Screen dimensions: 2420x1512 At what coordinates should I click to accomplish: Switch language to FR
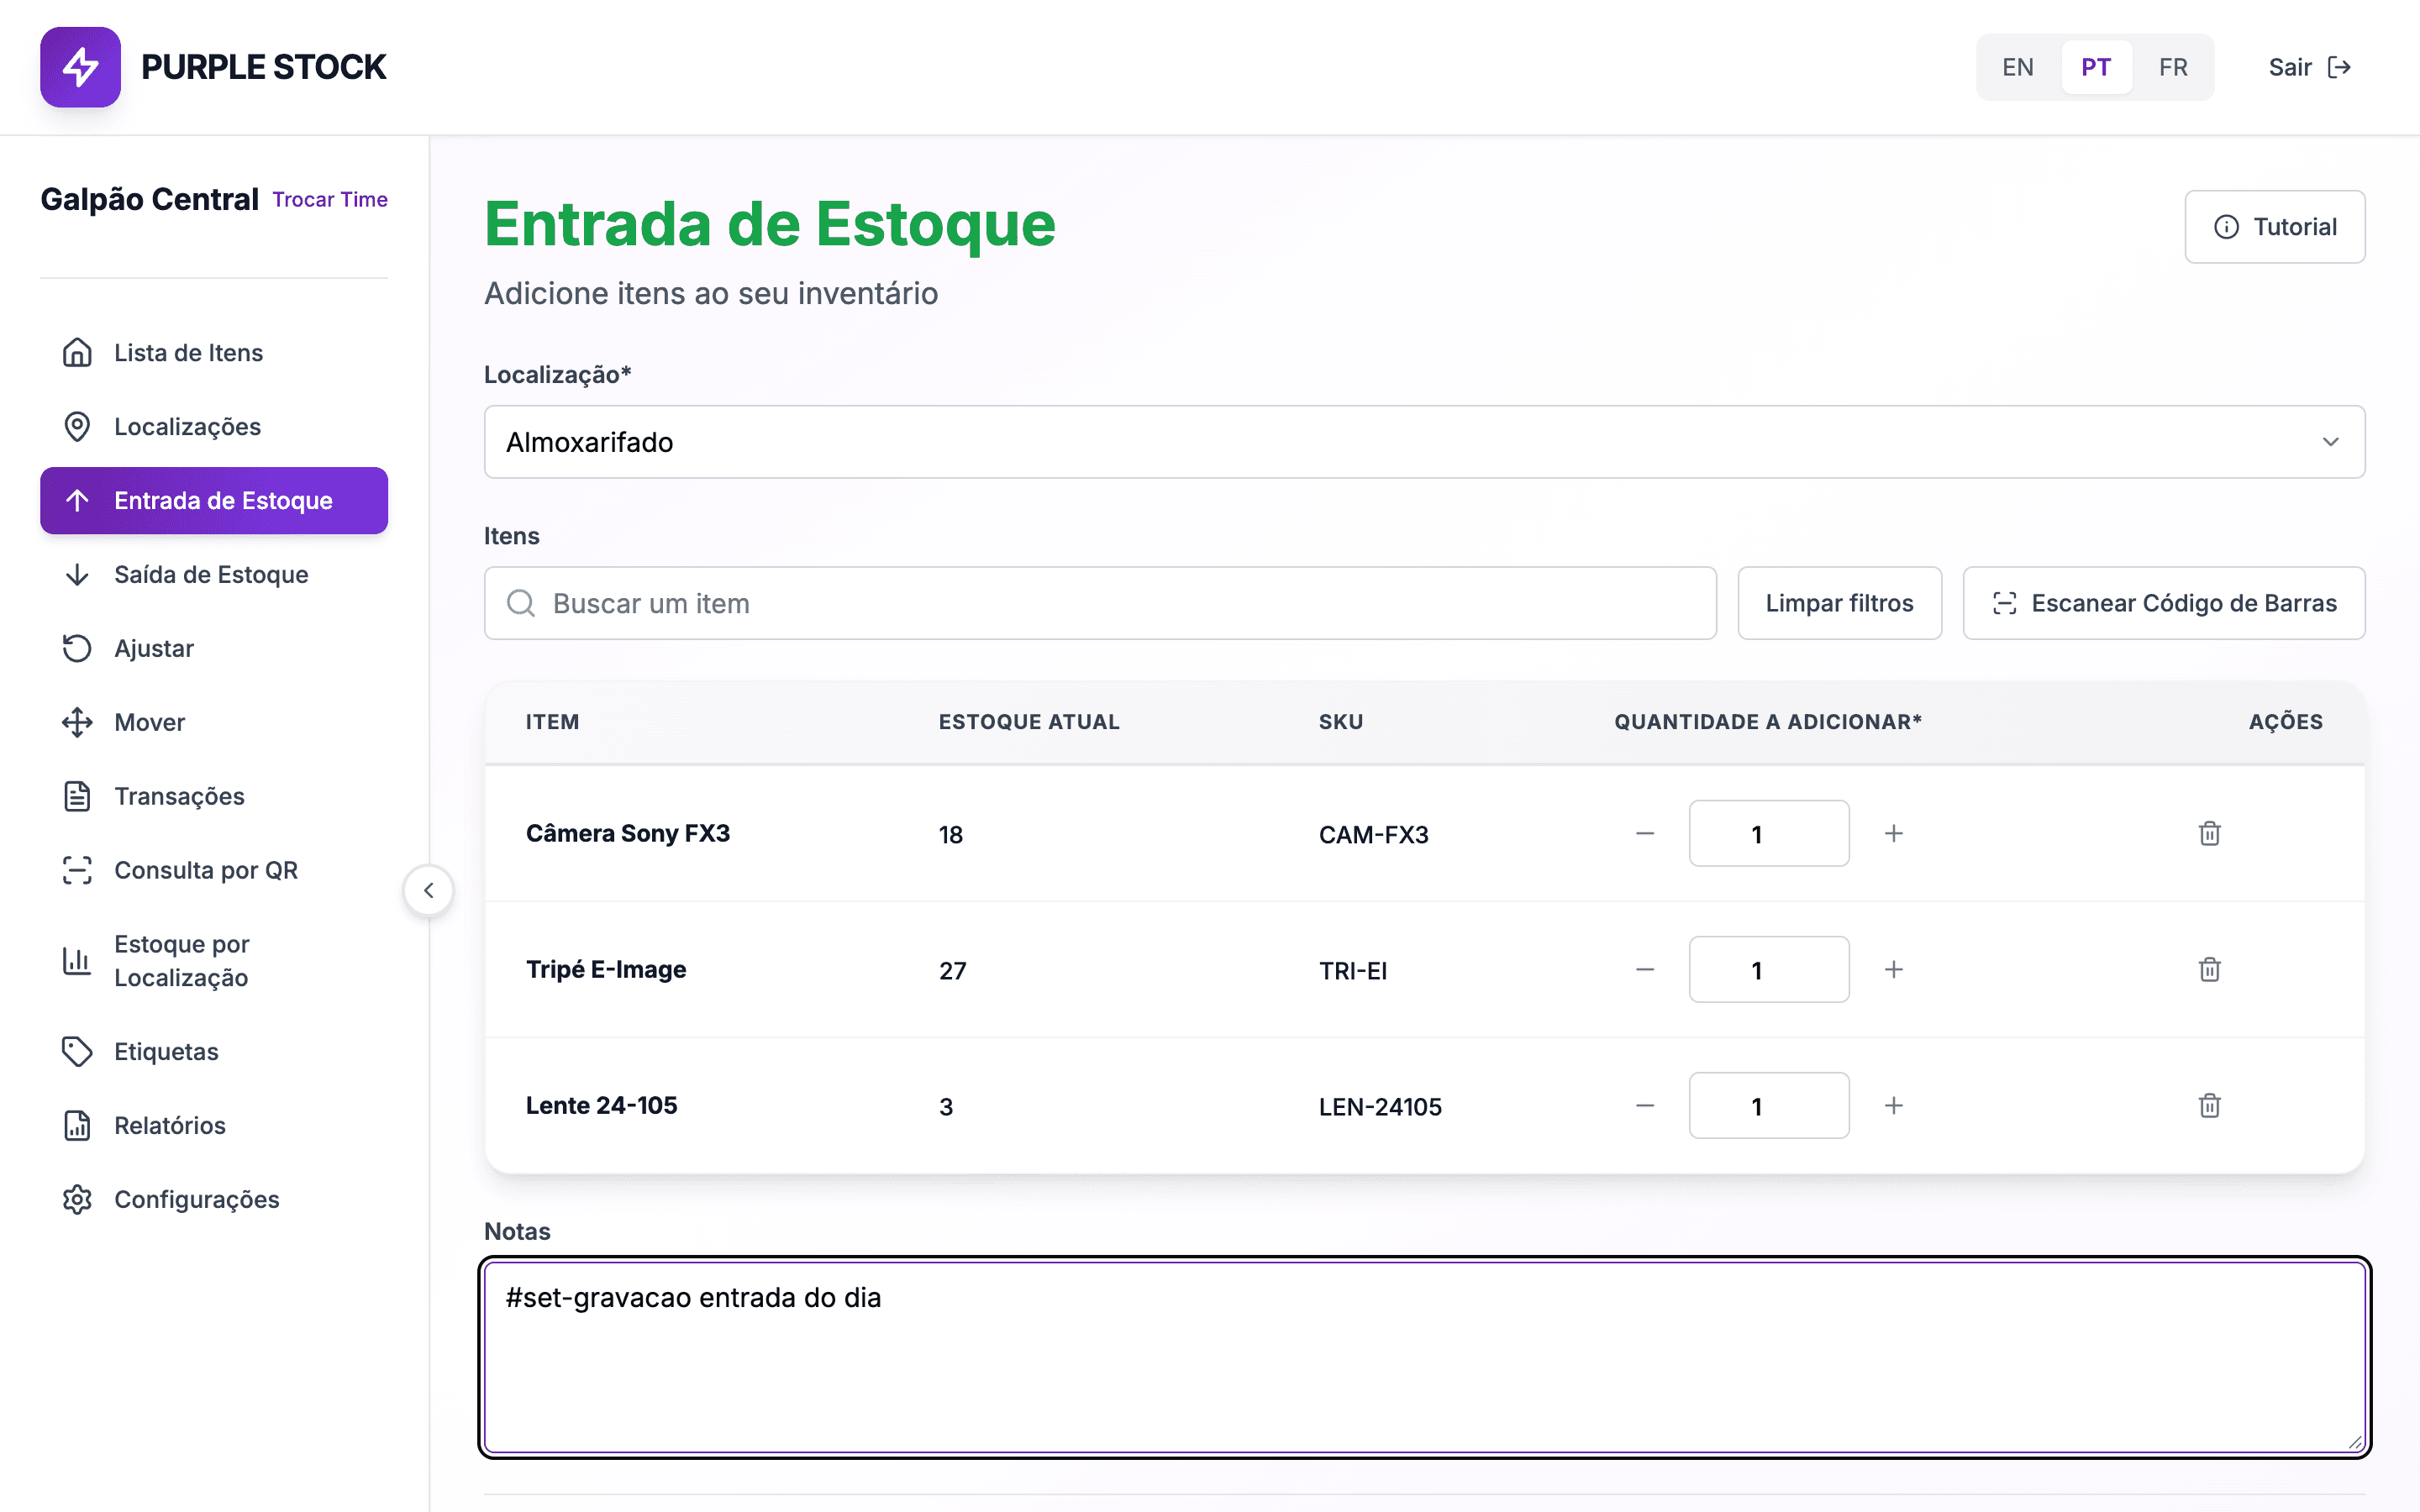[x=2172, y=67]
